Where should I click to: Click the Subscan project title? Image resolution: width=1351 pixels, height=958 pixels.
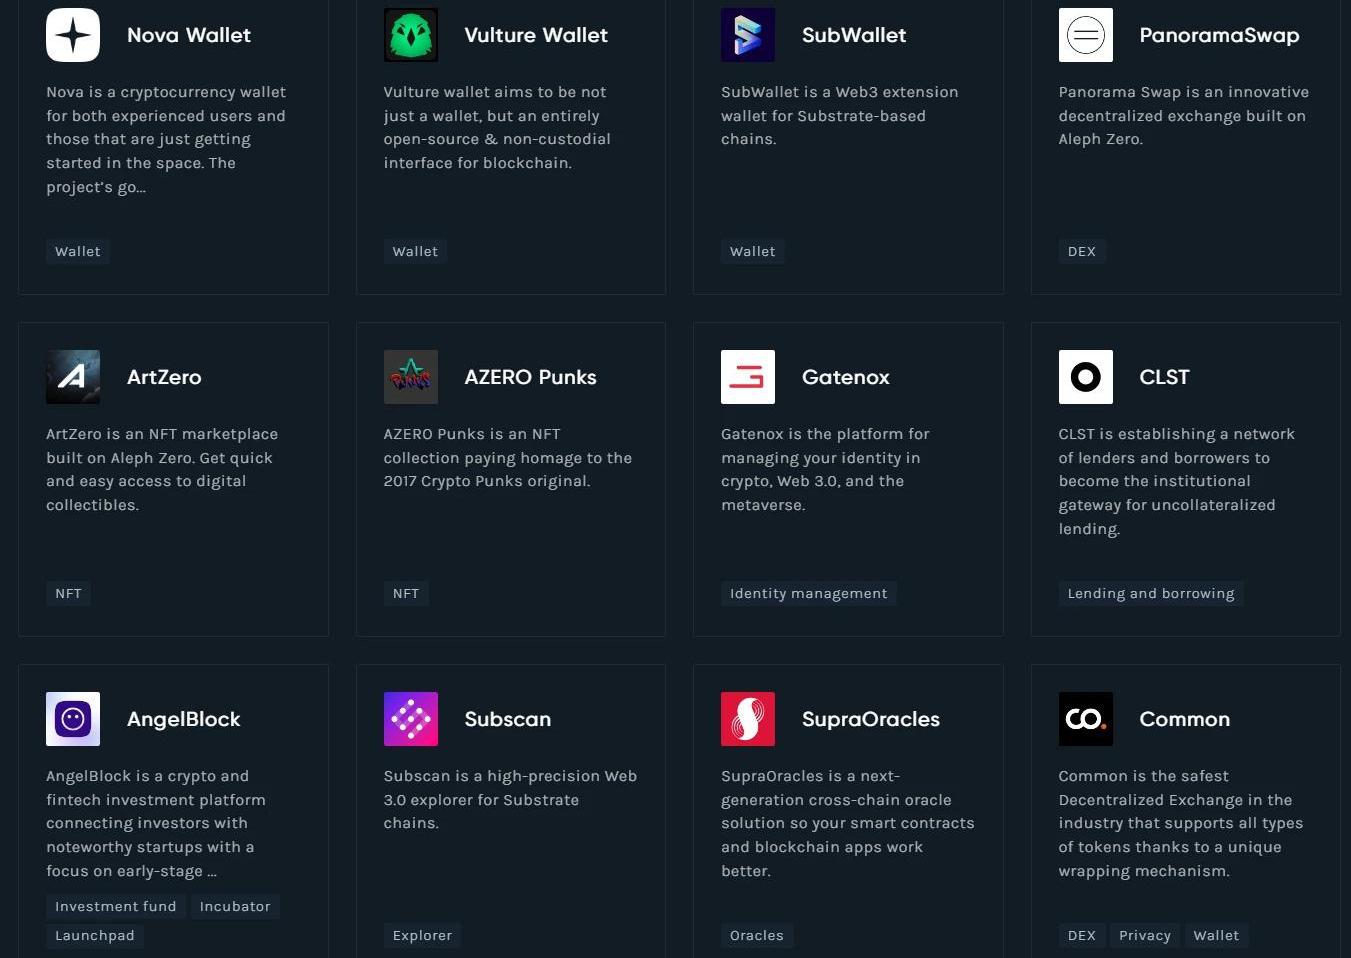(x=508, y=719)
